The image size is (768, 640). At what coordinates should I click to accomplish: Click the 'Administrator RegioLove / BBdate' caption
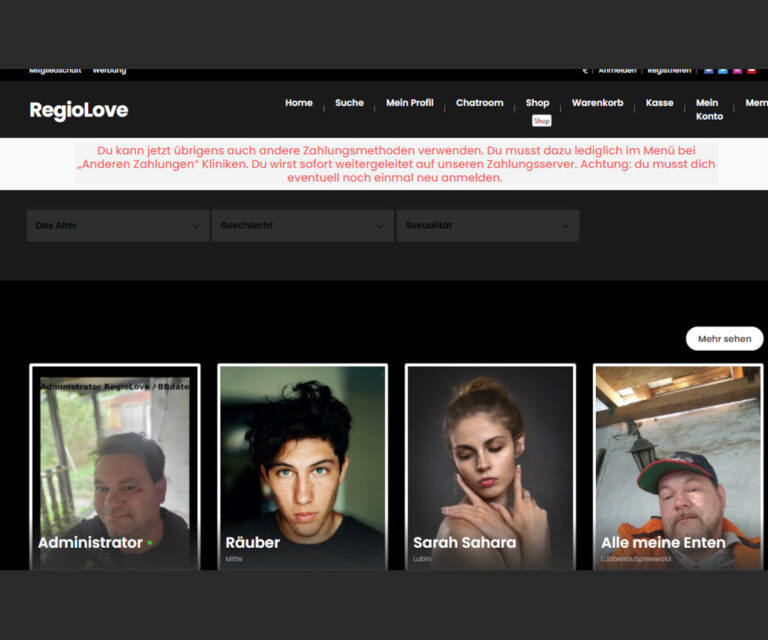115,386
